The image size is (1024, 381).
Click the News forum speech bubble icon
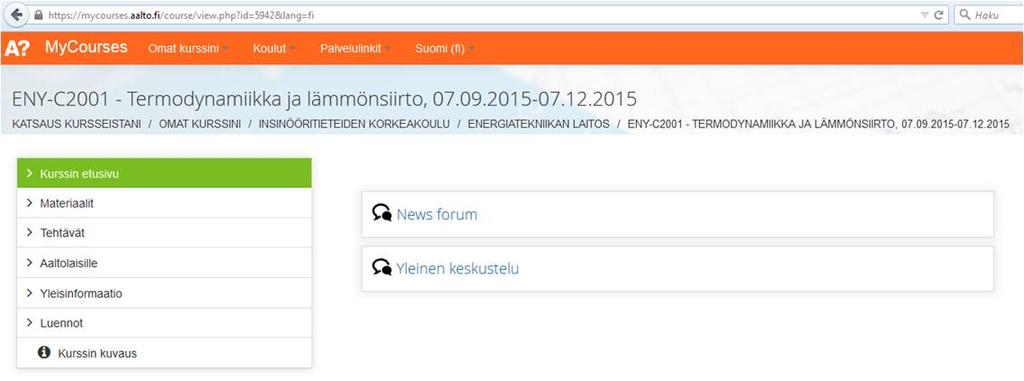pyautogui.click(x=382, y=213)
